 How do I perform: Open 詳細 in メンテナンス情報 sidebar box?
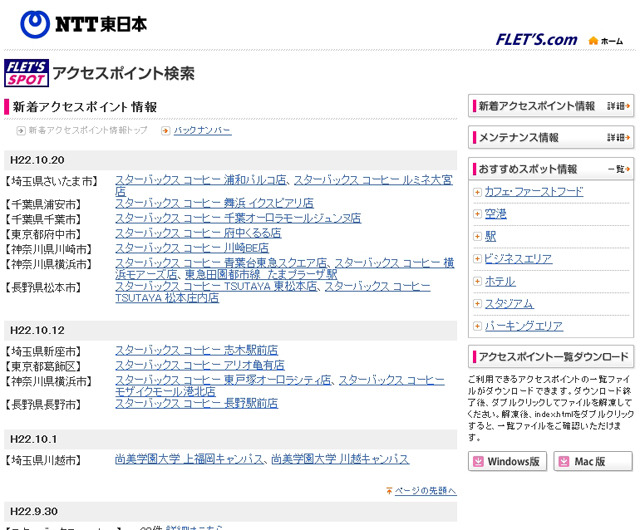618,138
